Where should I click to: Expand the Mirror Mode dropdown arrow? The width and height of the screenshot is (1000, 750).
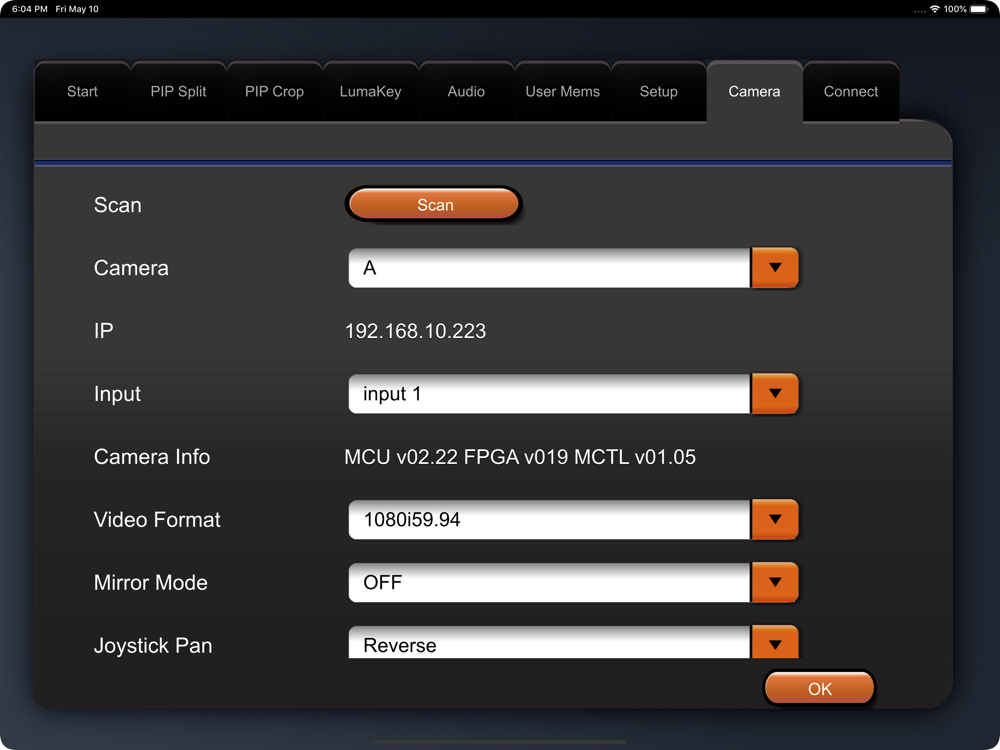click(775, 583)
